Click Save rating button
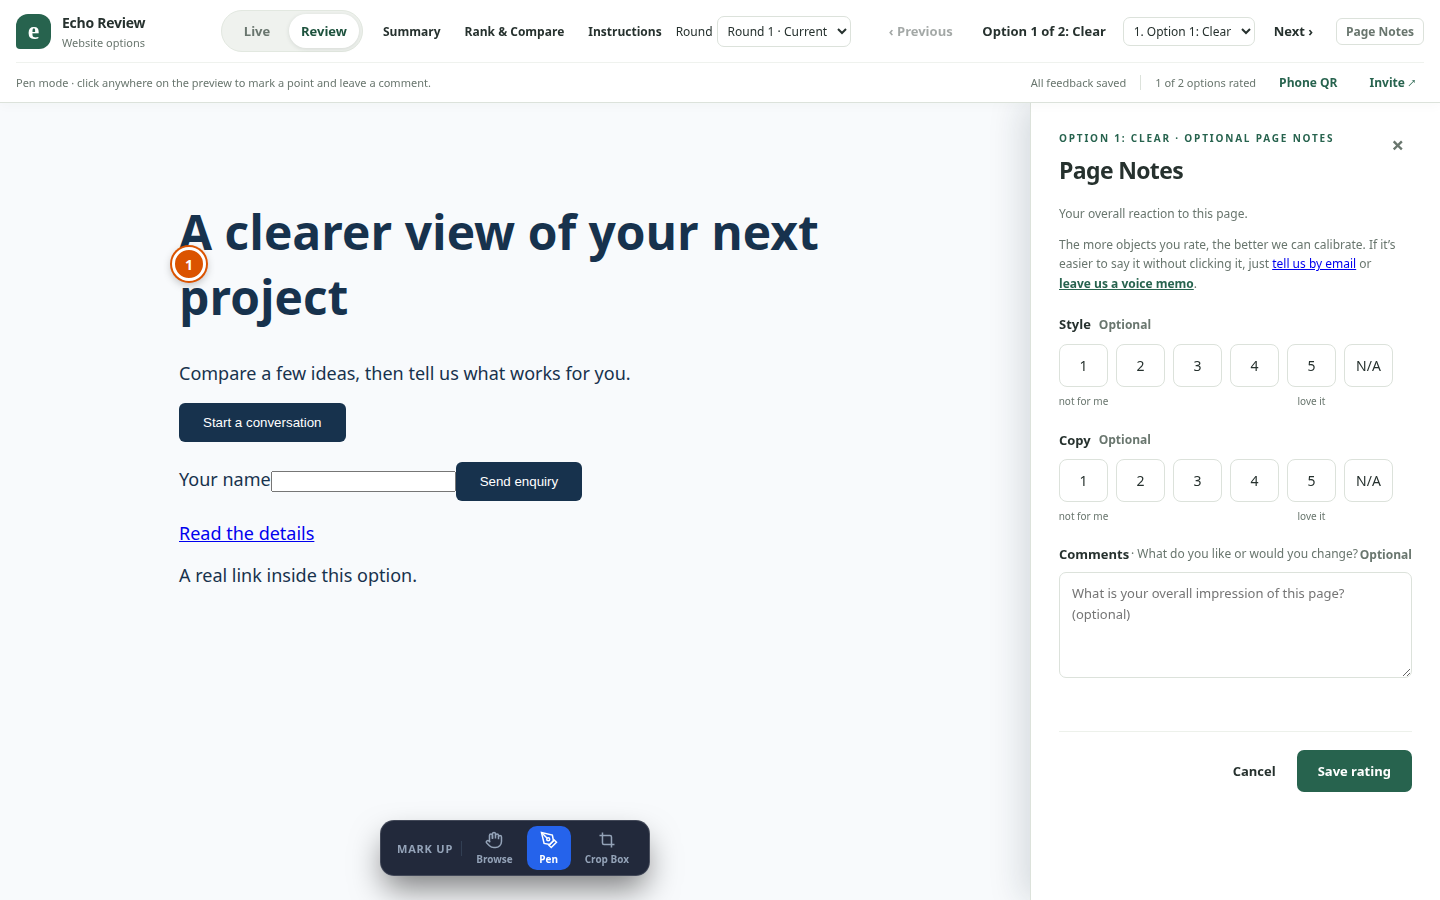The height and width of the screenshot is (900, 1440). pos(1354,771)
